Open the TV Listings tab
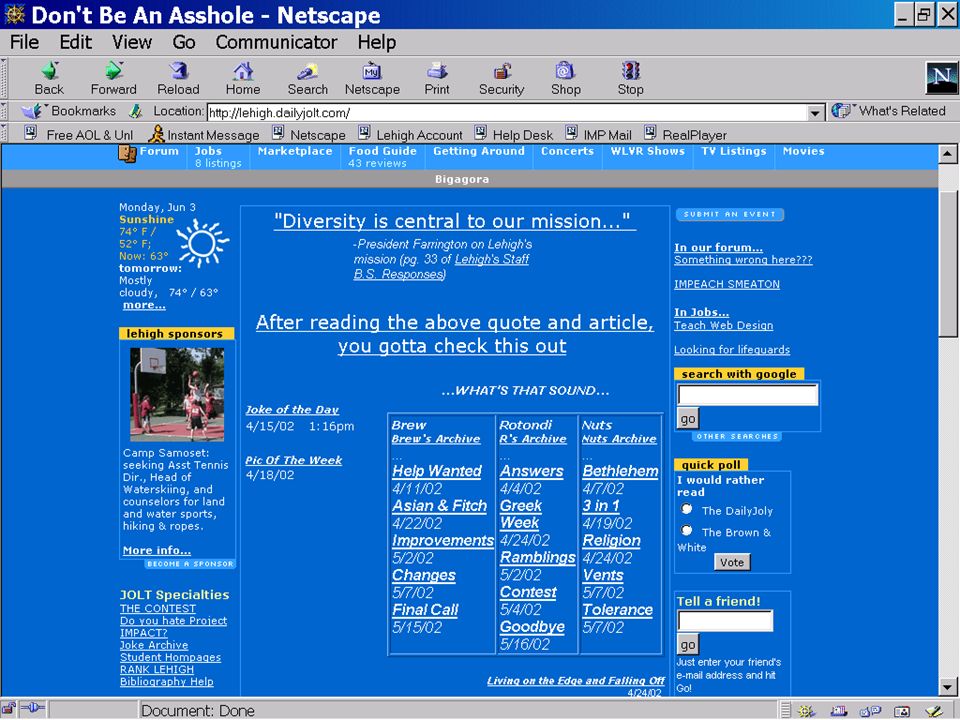Screen dimensions: 960x720 tap(733, 151)
